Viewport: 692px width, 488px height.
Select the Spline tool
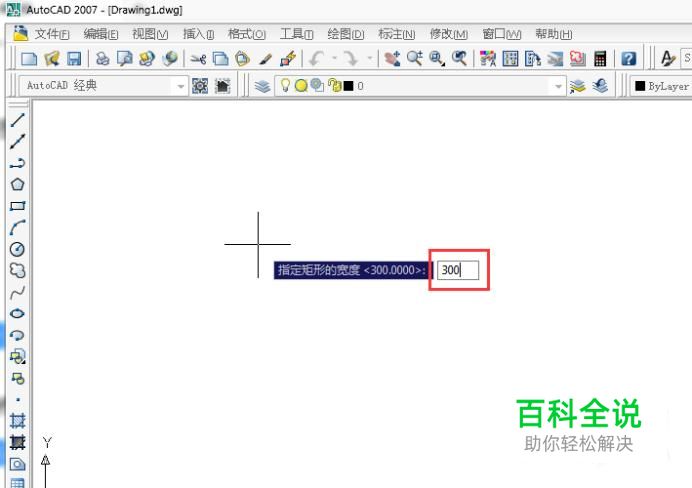click(x=18, y=292)
